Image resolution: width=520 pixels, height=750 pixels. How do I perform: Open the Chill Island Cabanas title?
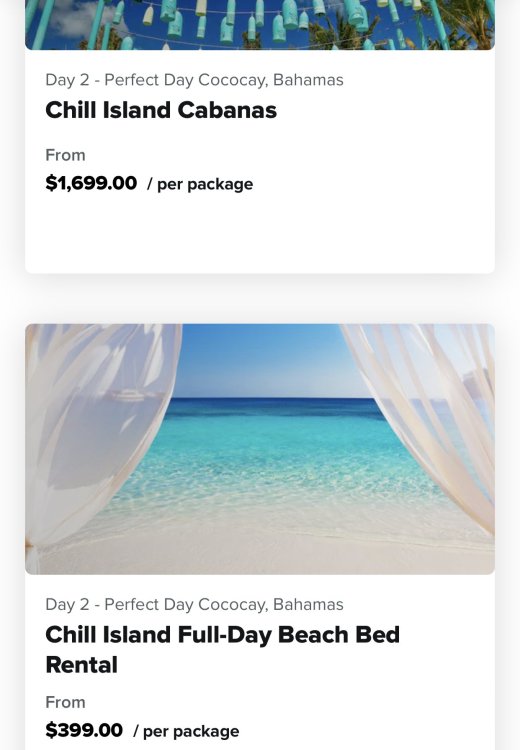(x=161, y=110)
